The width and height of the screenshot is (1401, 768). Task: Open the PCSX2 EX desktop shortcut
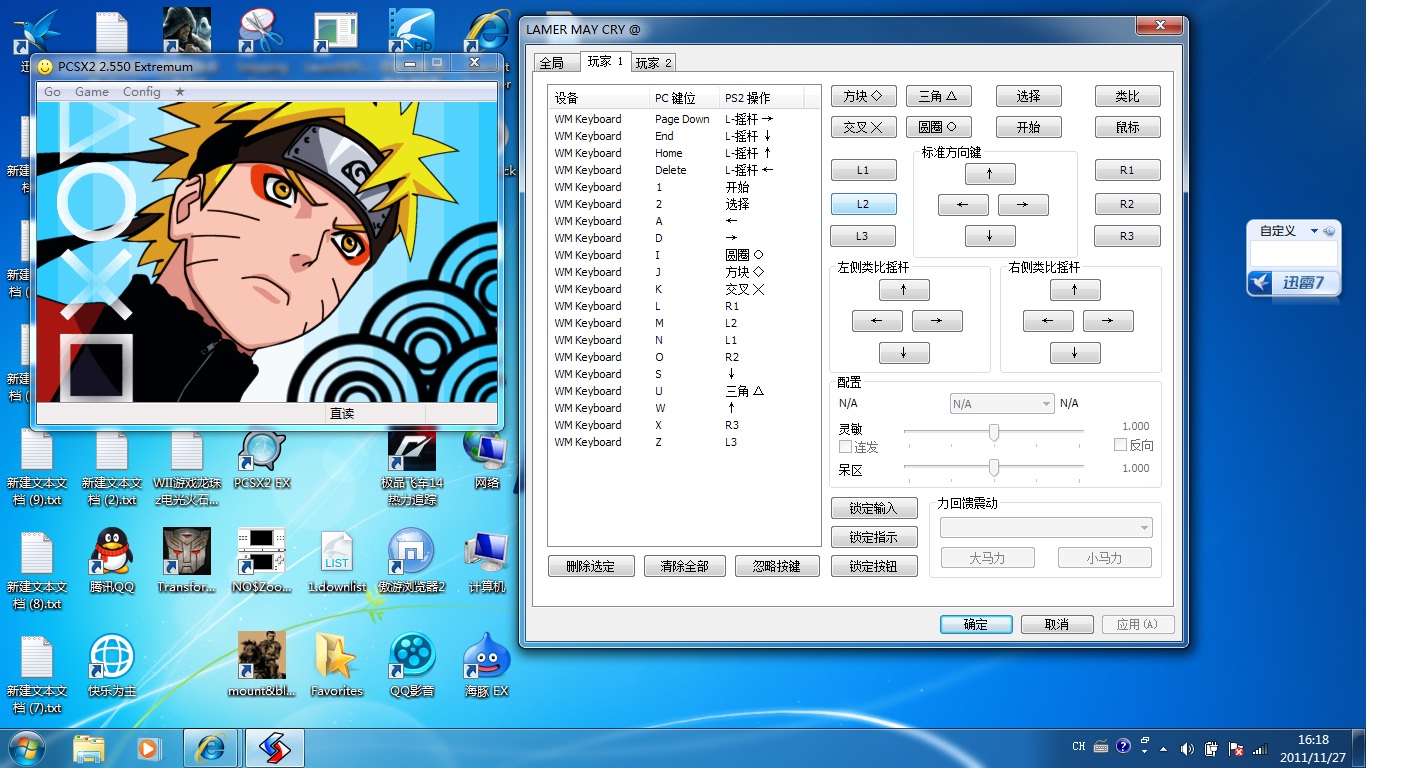click(261, 460)
